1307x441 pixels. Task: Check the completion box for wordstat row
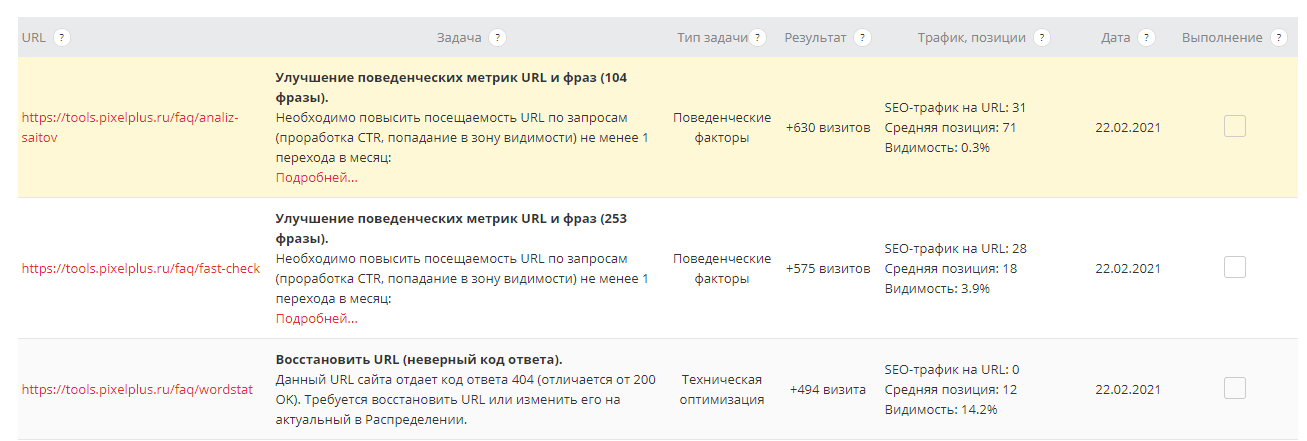pos(1235,388)
